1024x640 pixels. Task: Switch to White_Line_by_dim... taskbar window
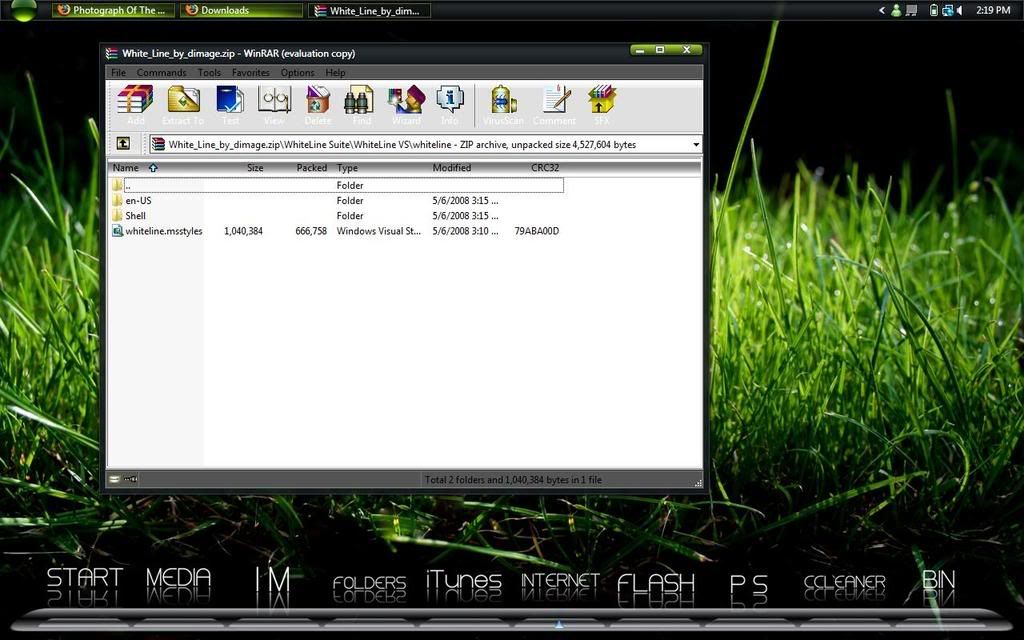[x=369, y=10]
